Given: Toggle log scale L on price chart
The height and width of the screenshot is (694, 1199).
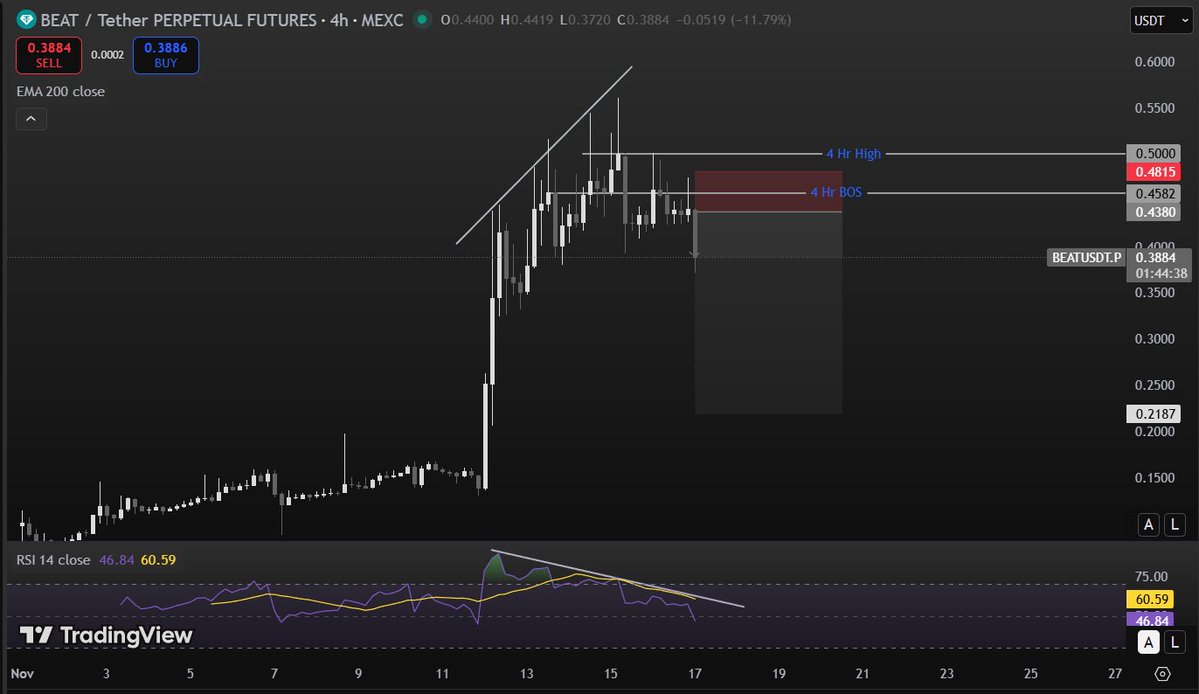Looking at the screenshot, I should coord(1175,524).
